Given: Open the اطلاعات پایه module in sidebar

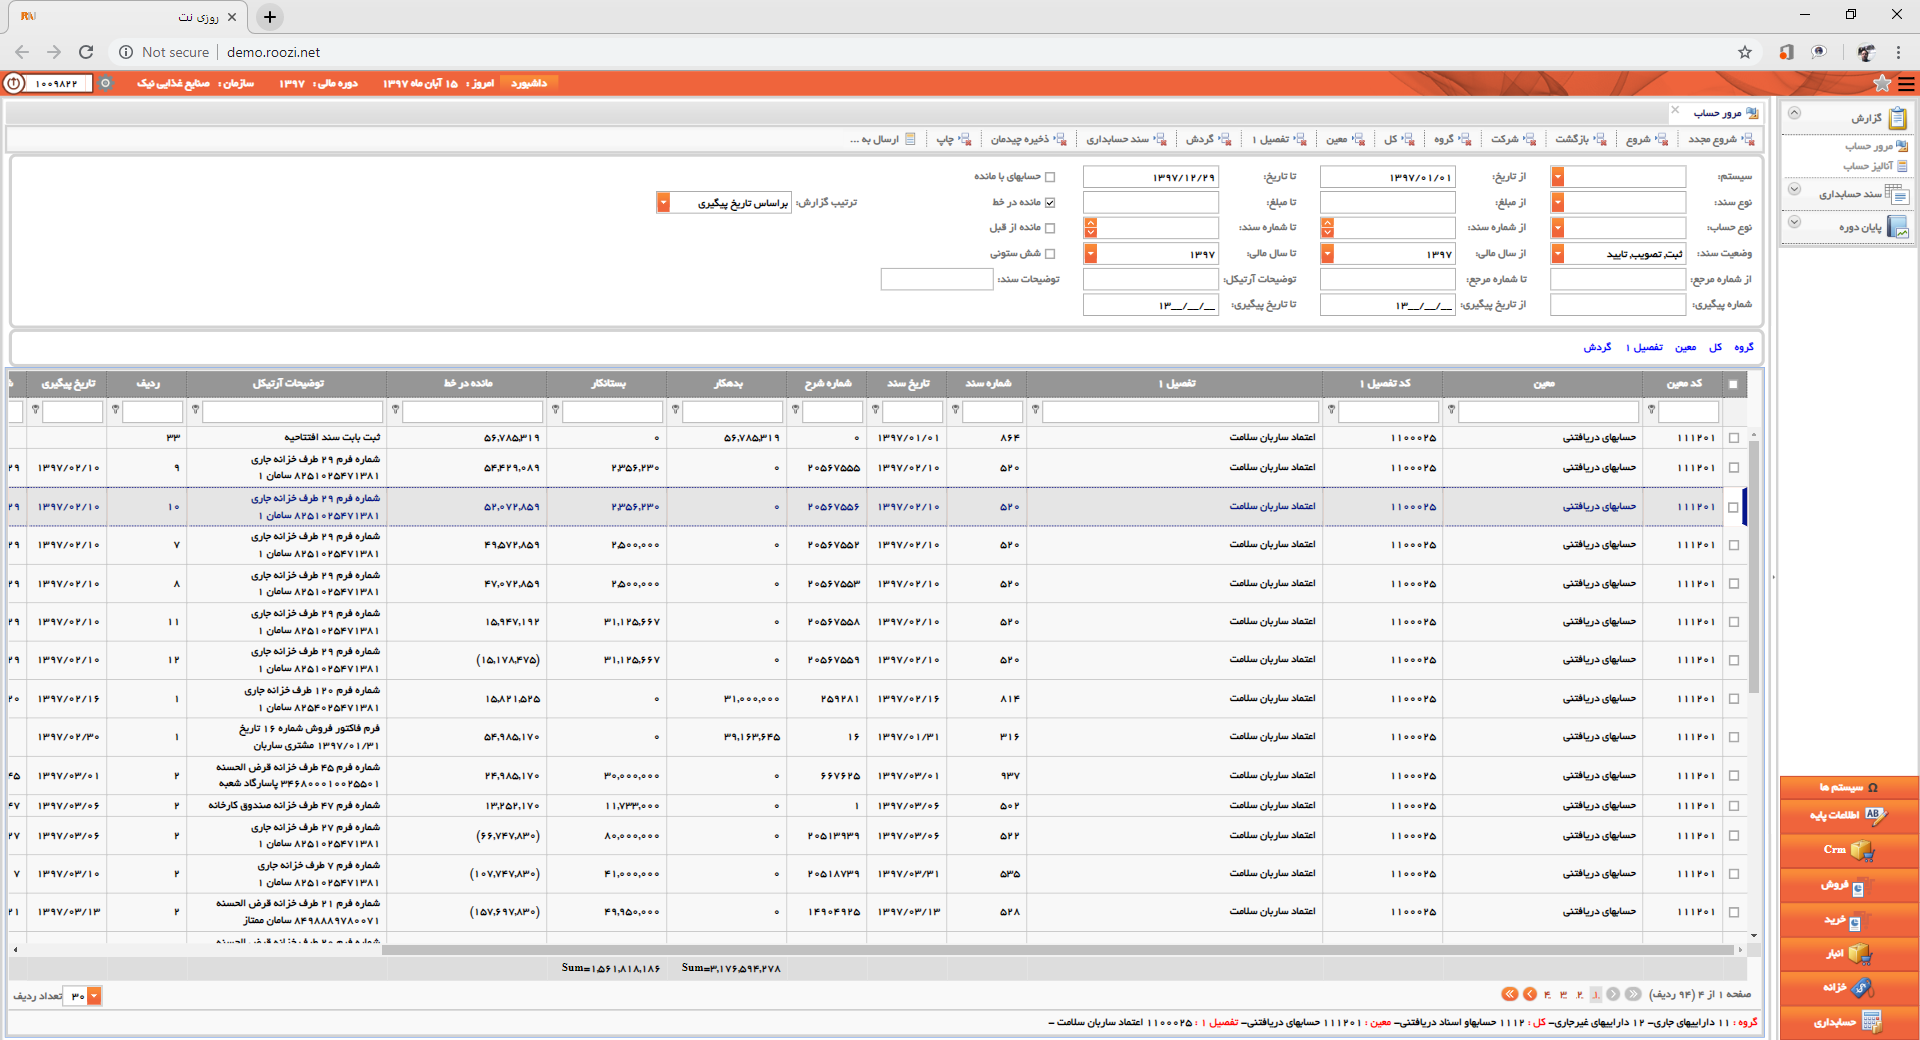Looking at the screenshot, I should click(x=1849, y=816).
